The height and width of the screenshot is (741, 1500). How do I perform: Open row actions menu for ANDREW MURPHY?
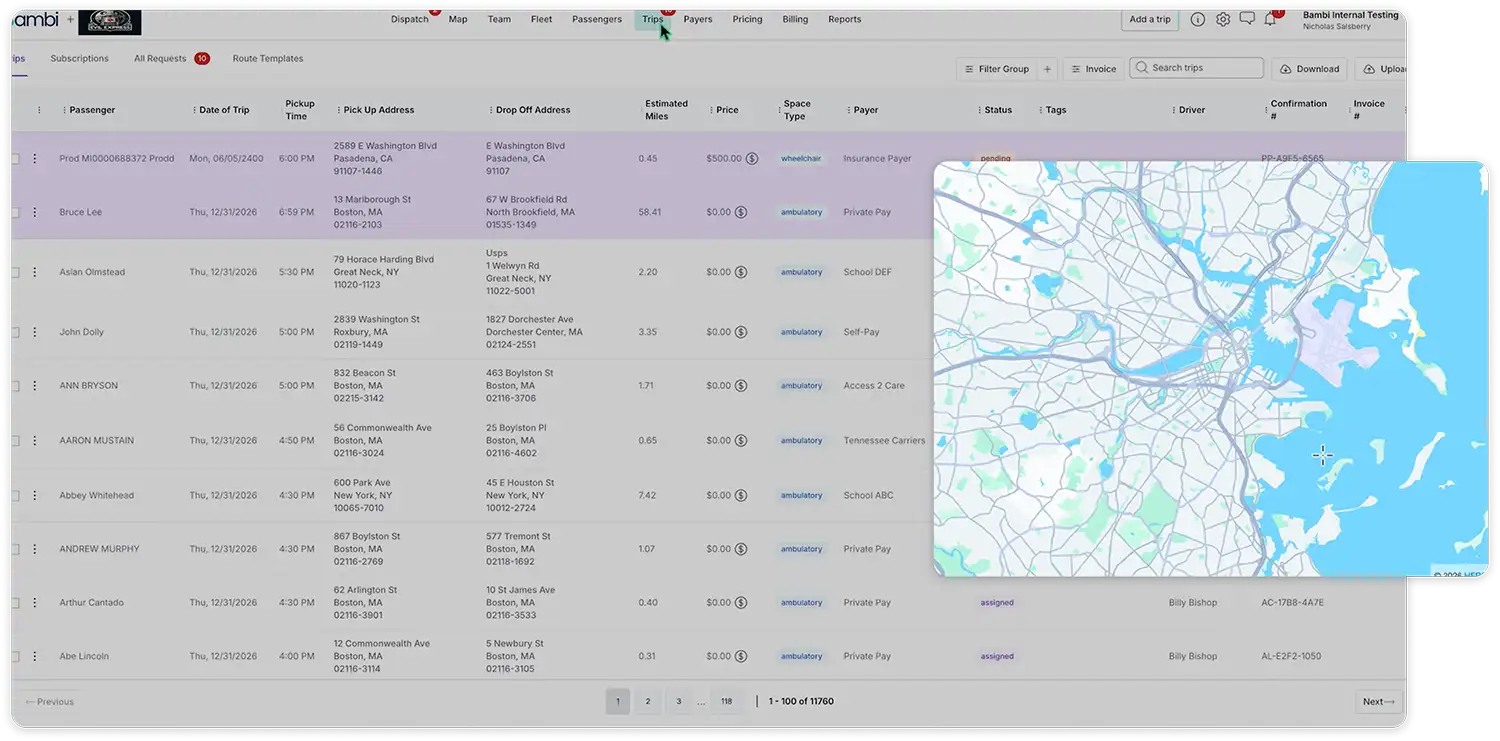[x=34, y=549]
